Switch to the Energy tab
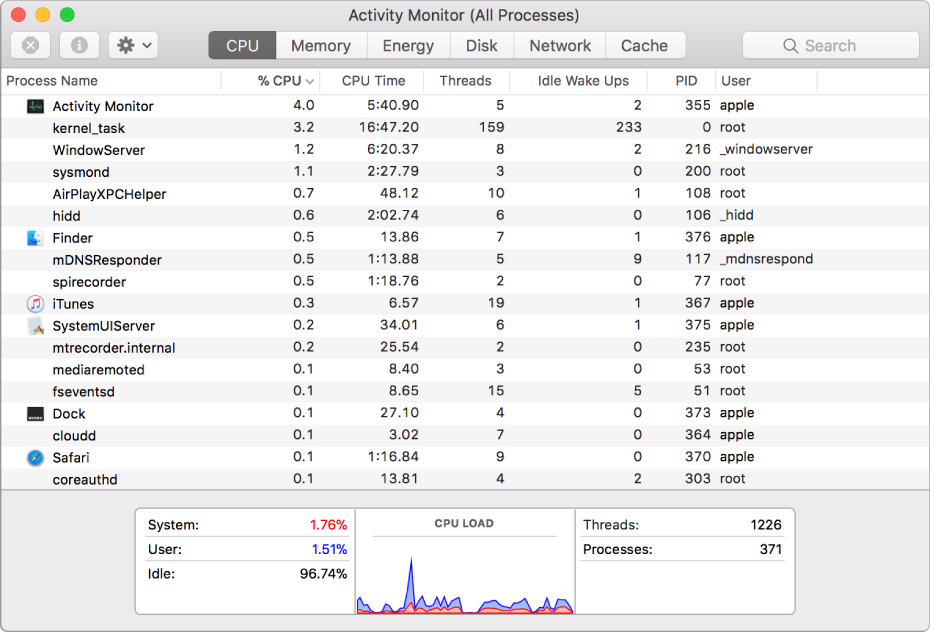The height and width of the screenshot is (633, 934). [x=408, y=46]
